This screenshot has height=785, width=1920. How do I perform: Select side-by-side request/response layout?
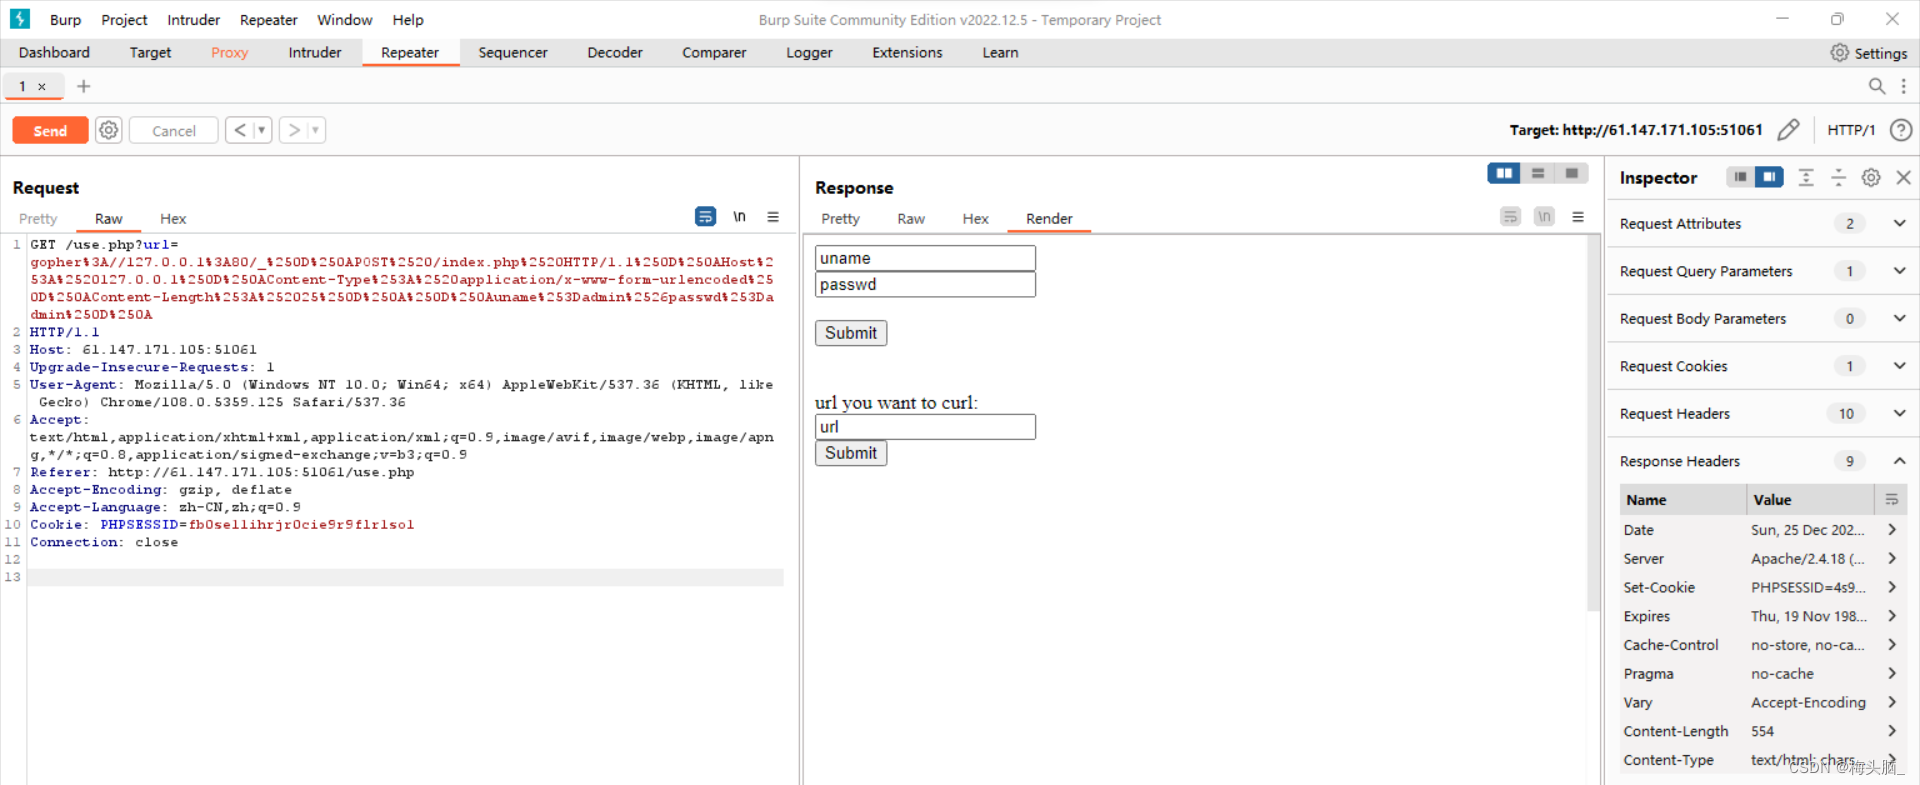click(x=1504, y=174)
